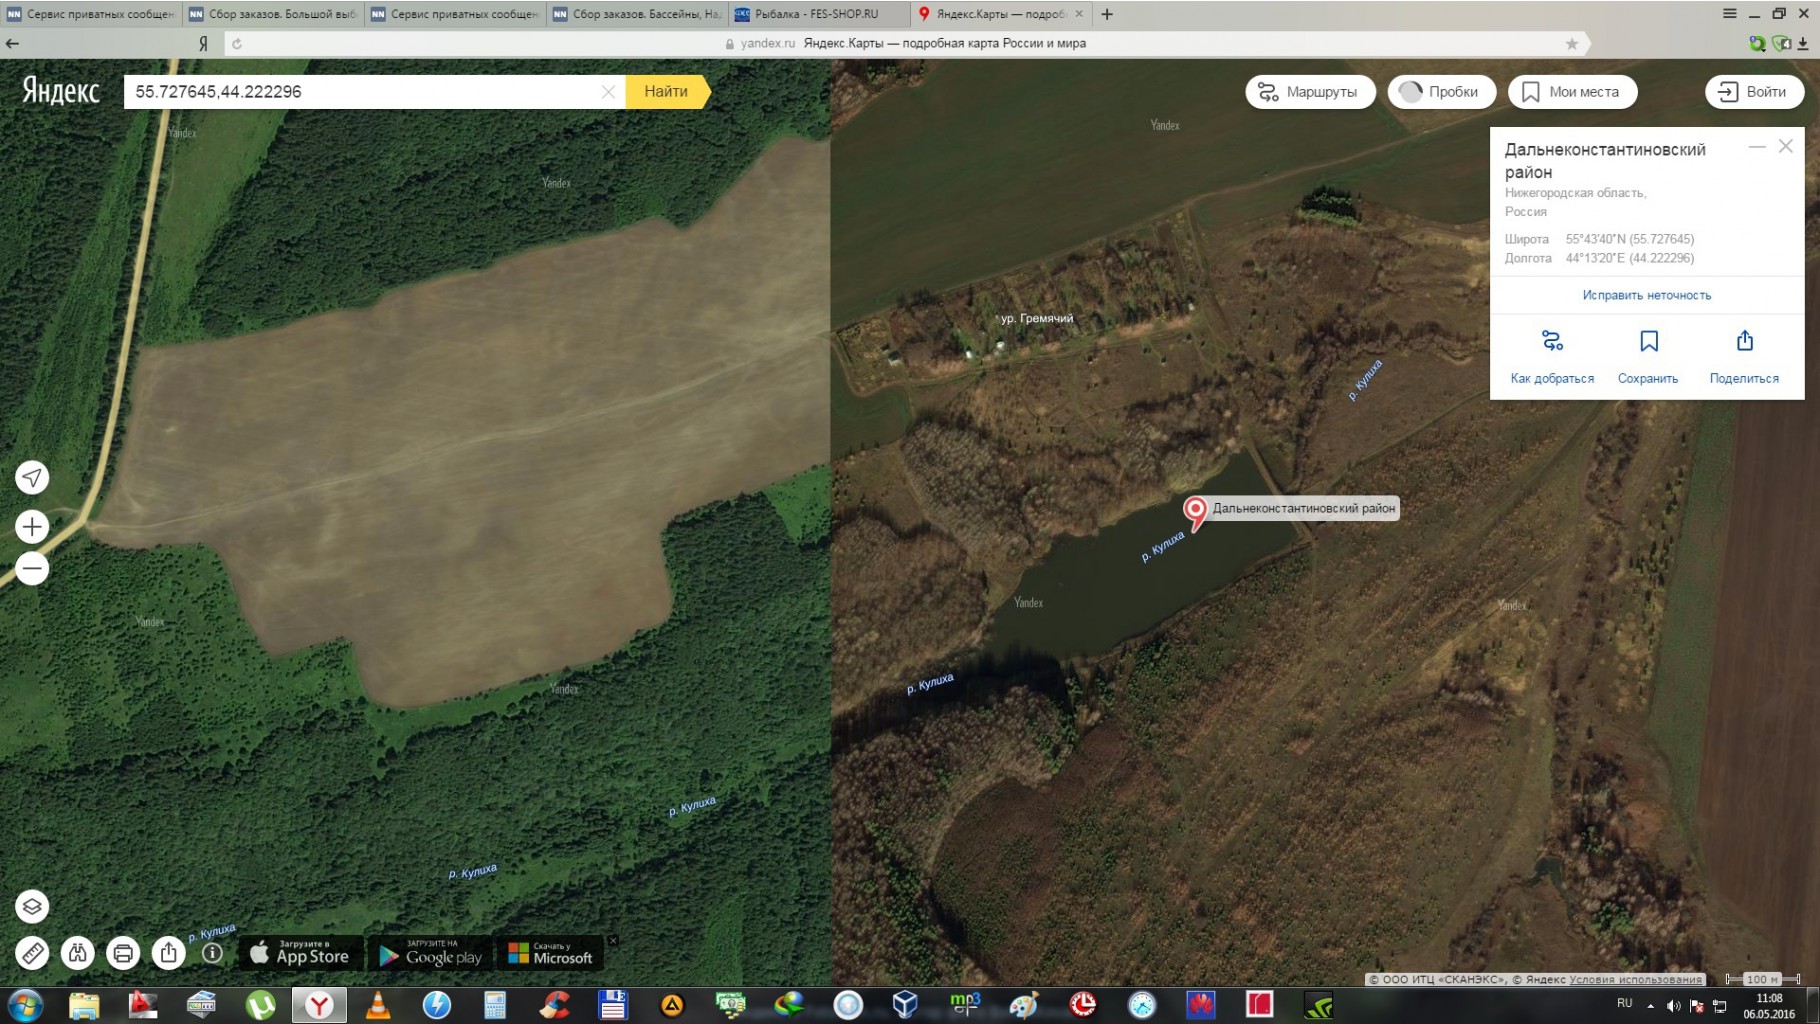The image size is (1820, 1024).
Task: Open the map layers selector
Action: (x=32, y=907)
